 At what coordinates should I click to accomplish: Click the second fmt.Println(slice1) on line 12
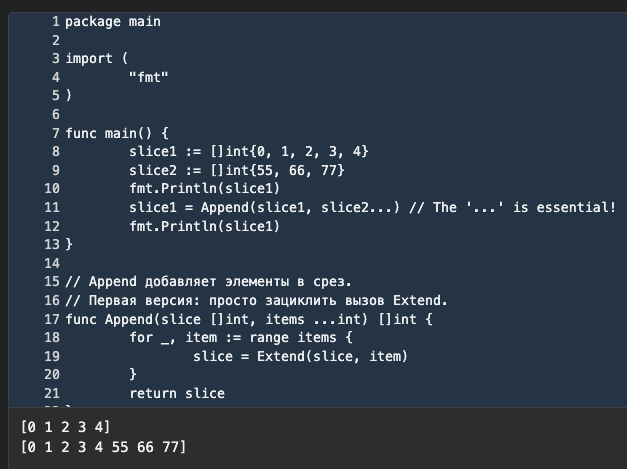pos(204,226)
